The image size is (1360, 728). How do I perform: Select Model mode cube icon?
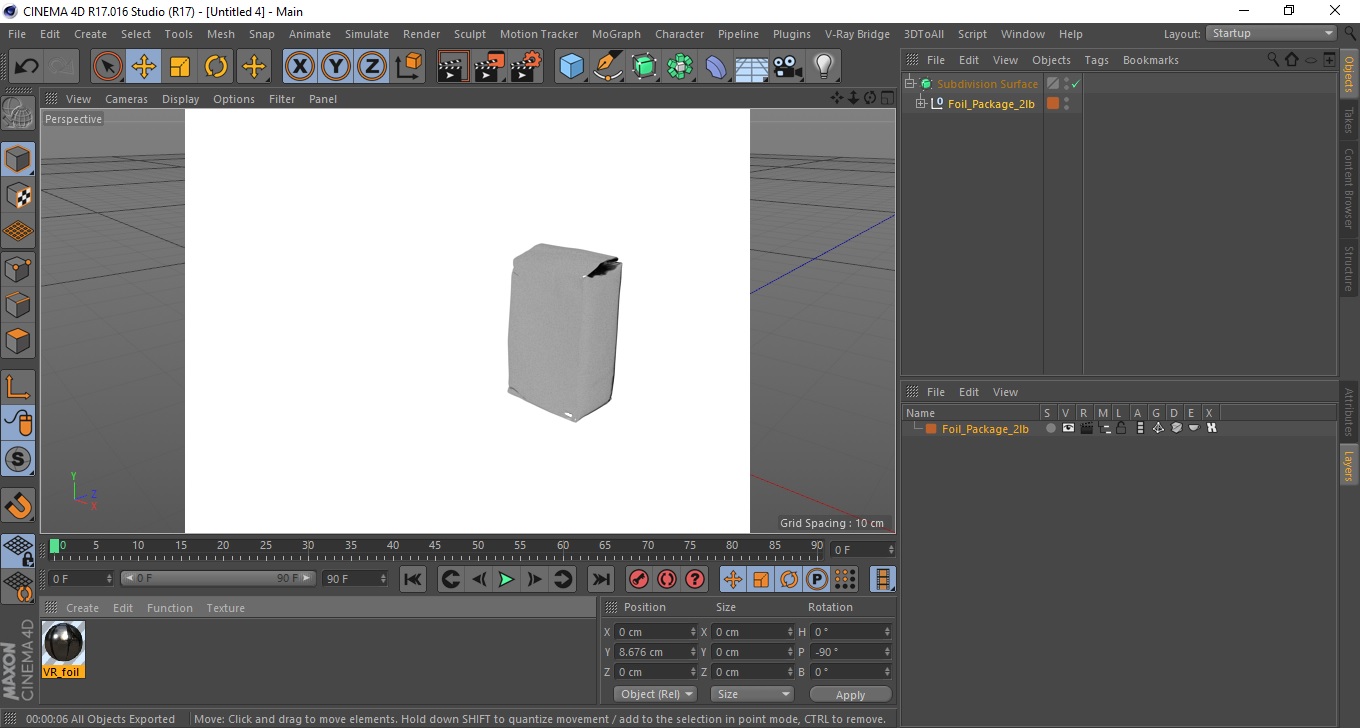pos(18,158)
